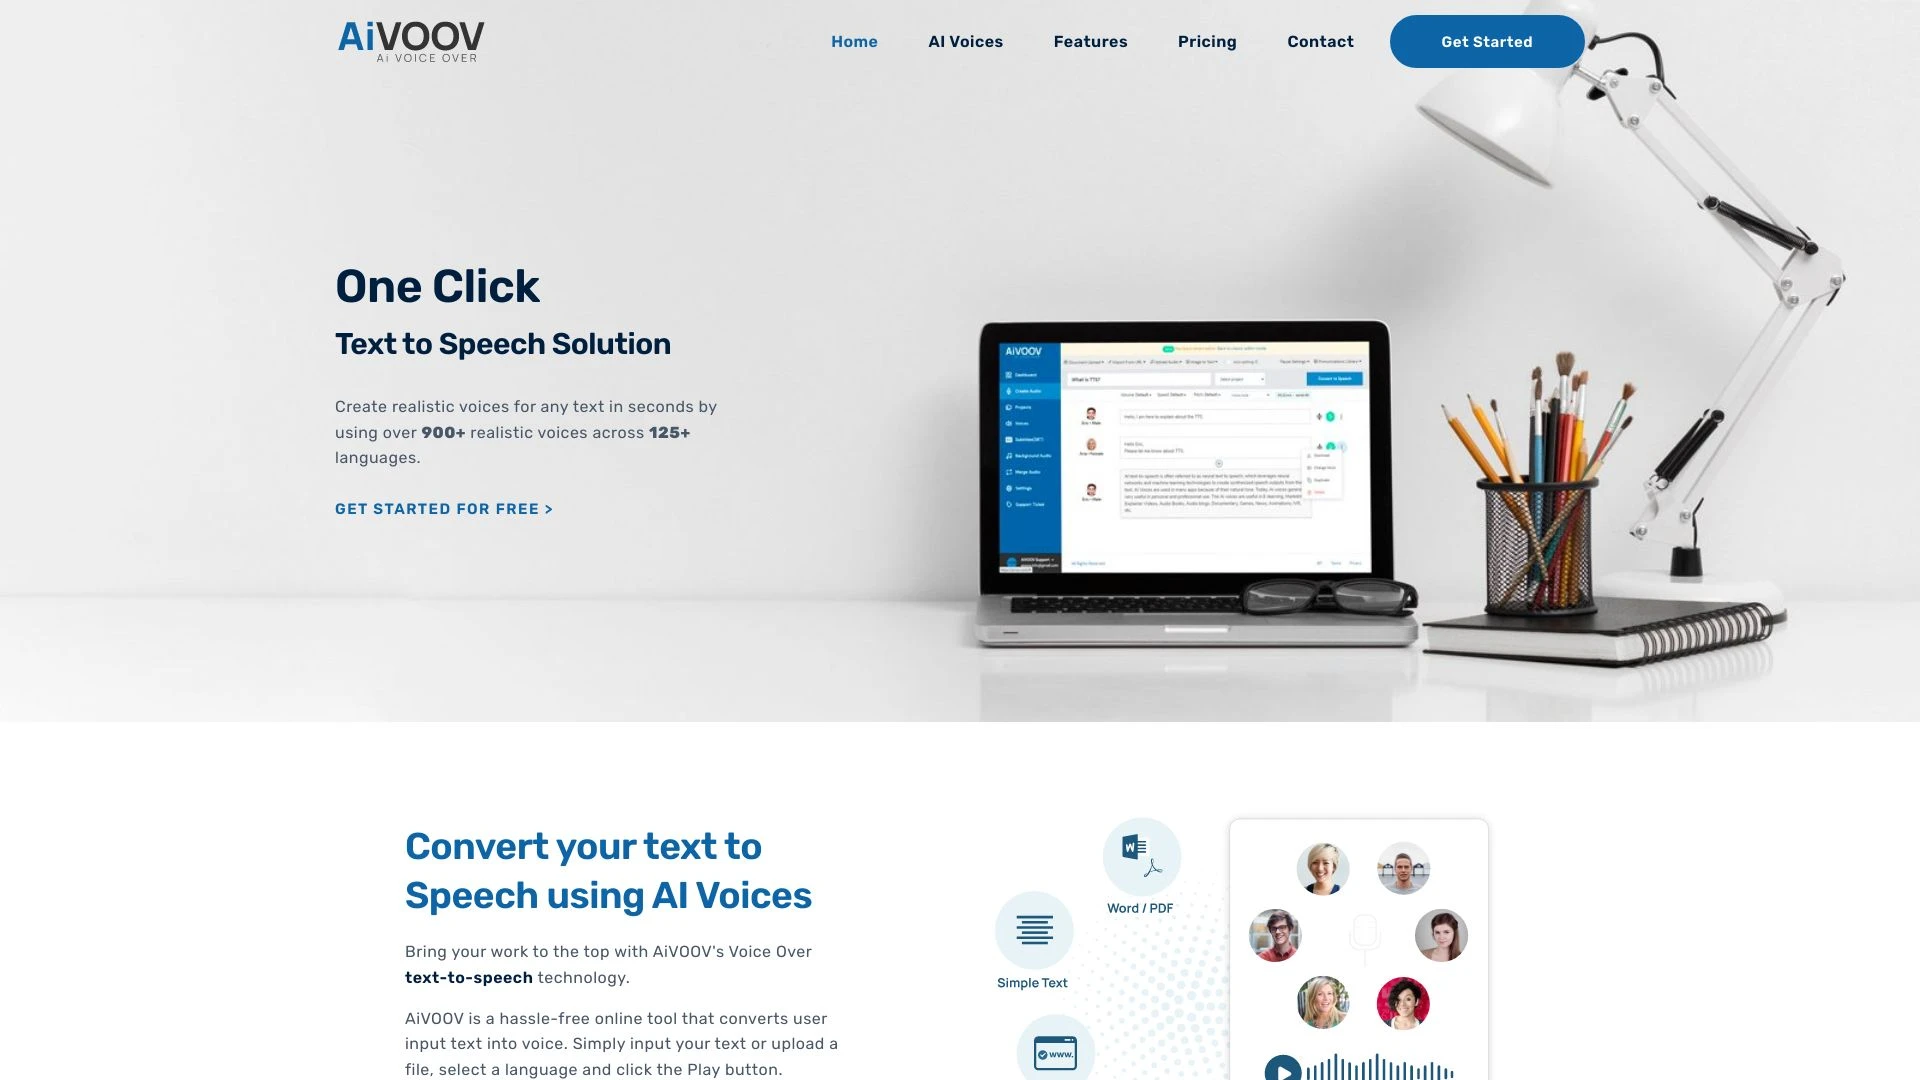Select the Features navigation tab
This screenshot has height=1080, width=1920.
point(1089,41)
